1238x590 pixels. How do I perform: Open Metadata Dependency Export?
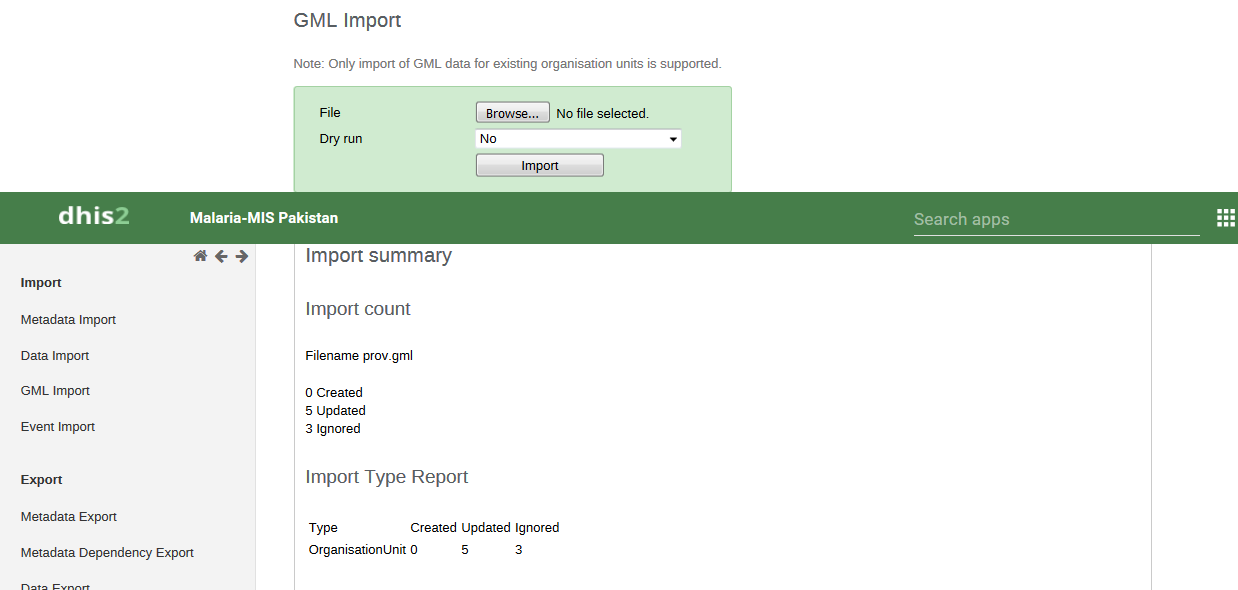tap(107, 553)
